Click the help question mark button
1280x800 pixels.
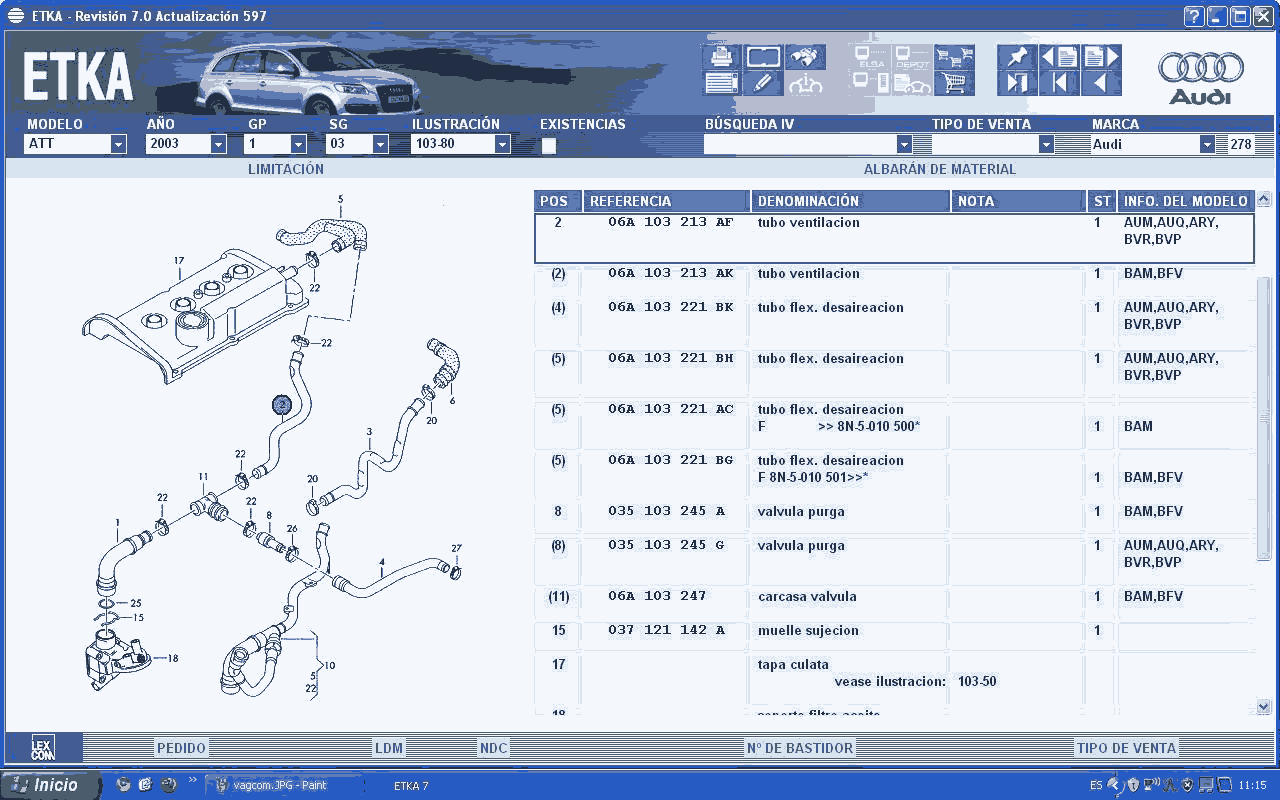coord(1193,16)
